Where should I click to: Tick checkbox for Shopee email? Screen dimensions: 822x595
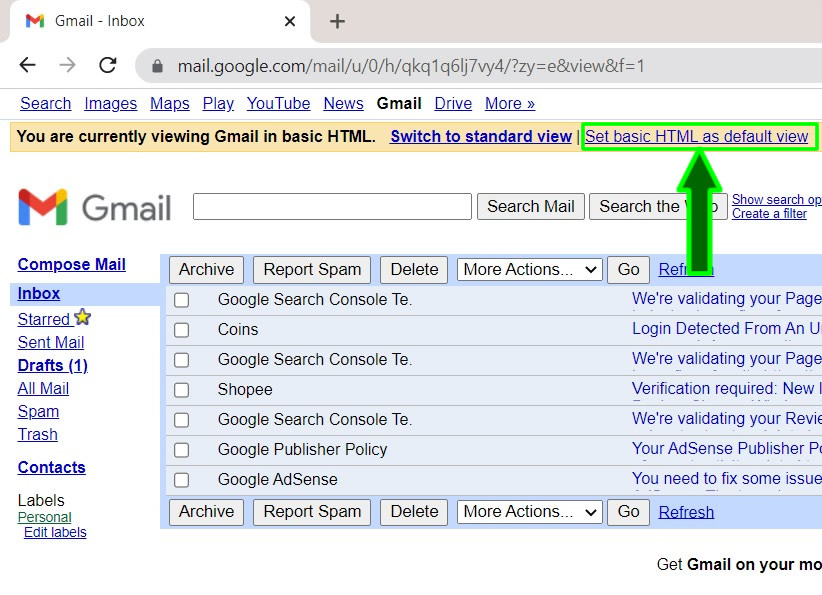click(181, 390)
